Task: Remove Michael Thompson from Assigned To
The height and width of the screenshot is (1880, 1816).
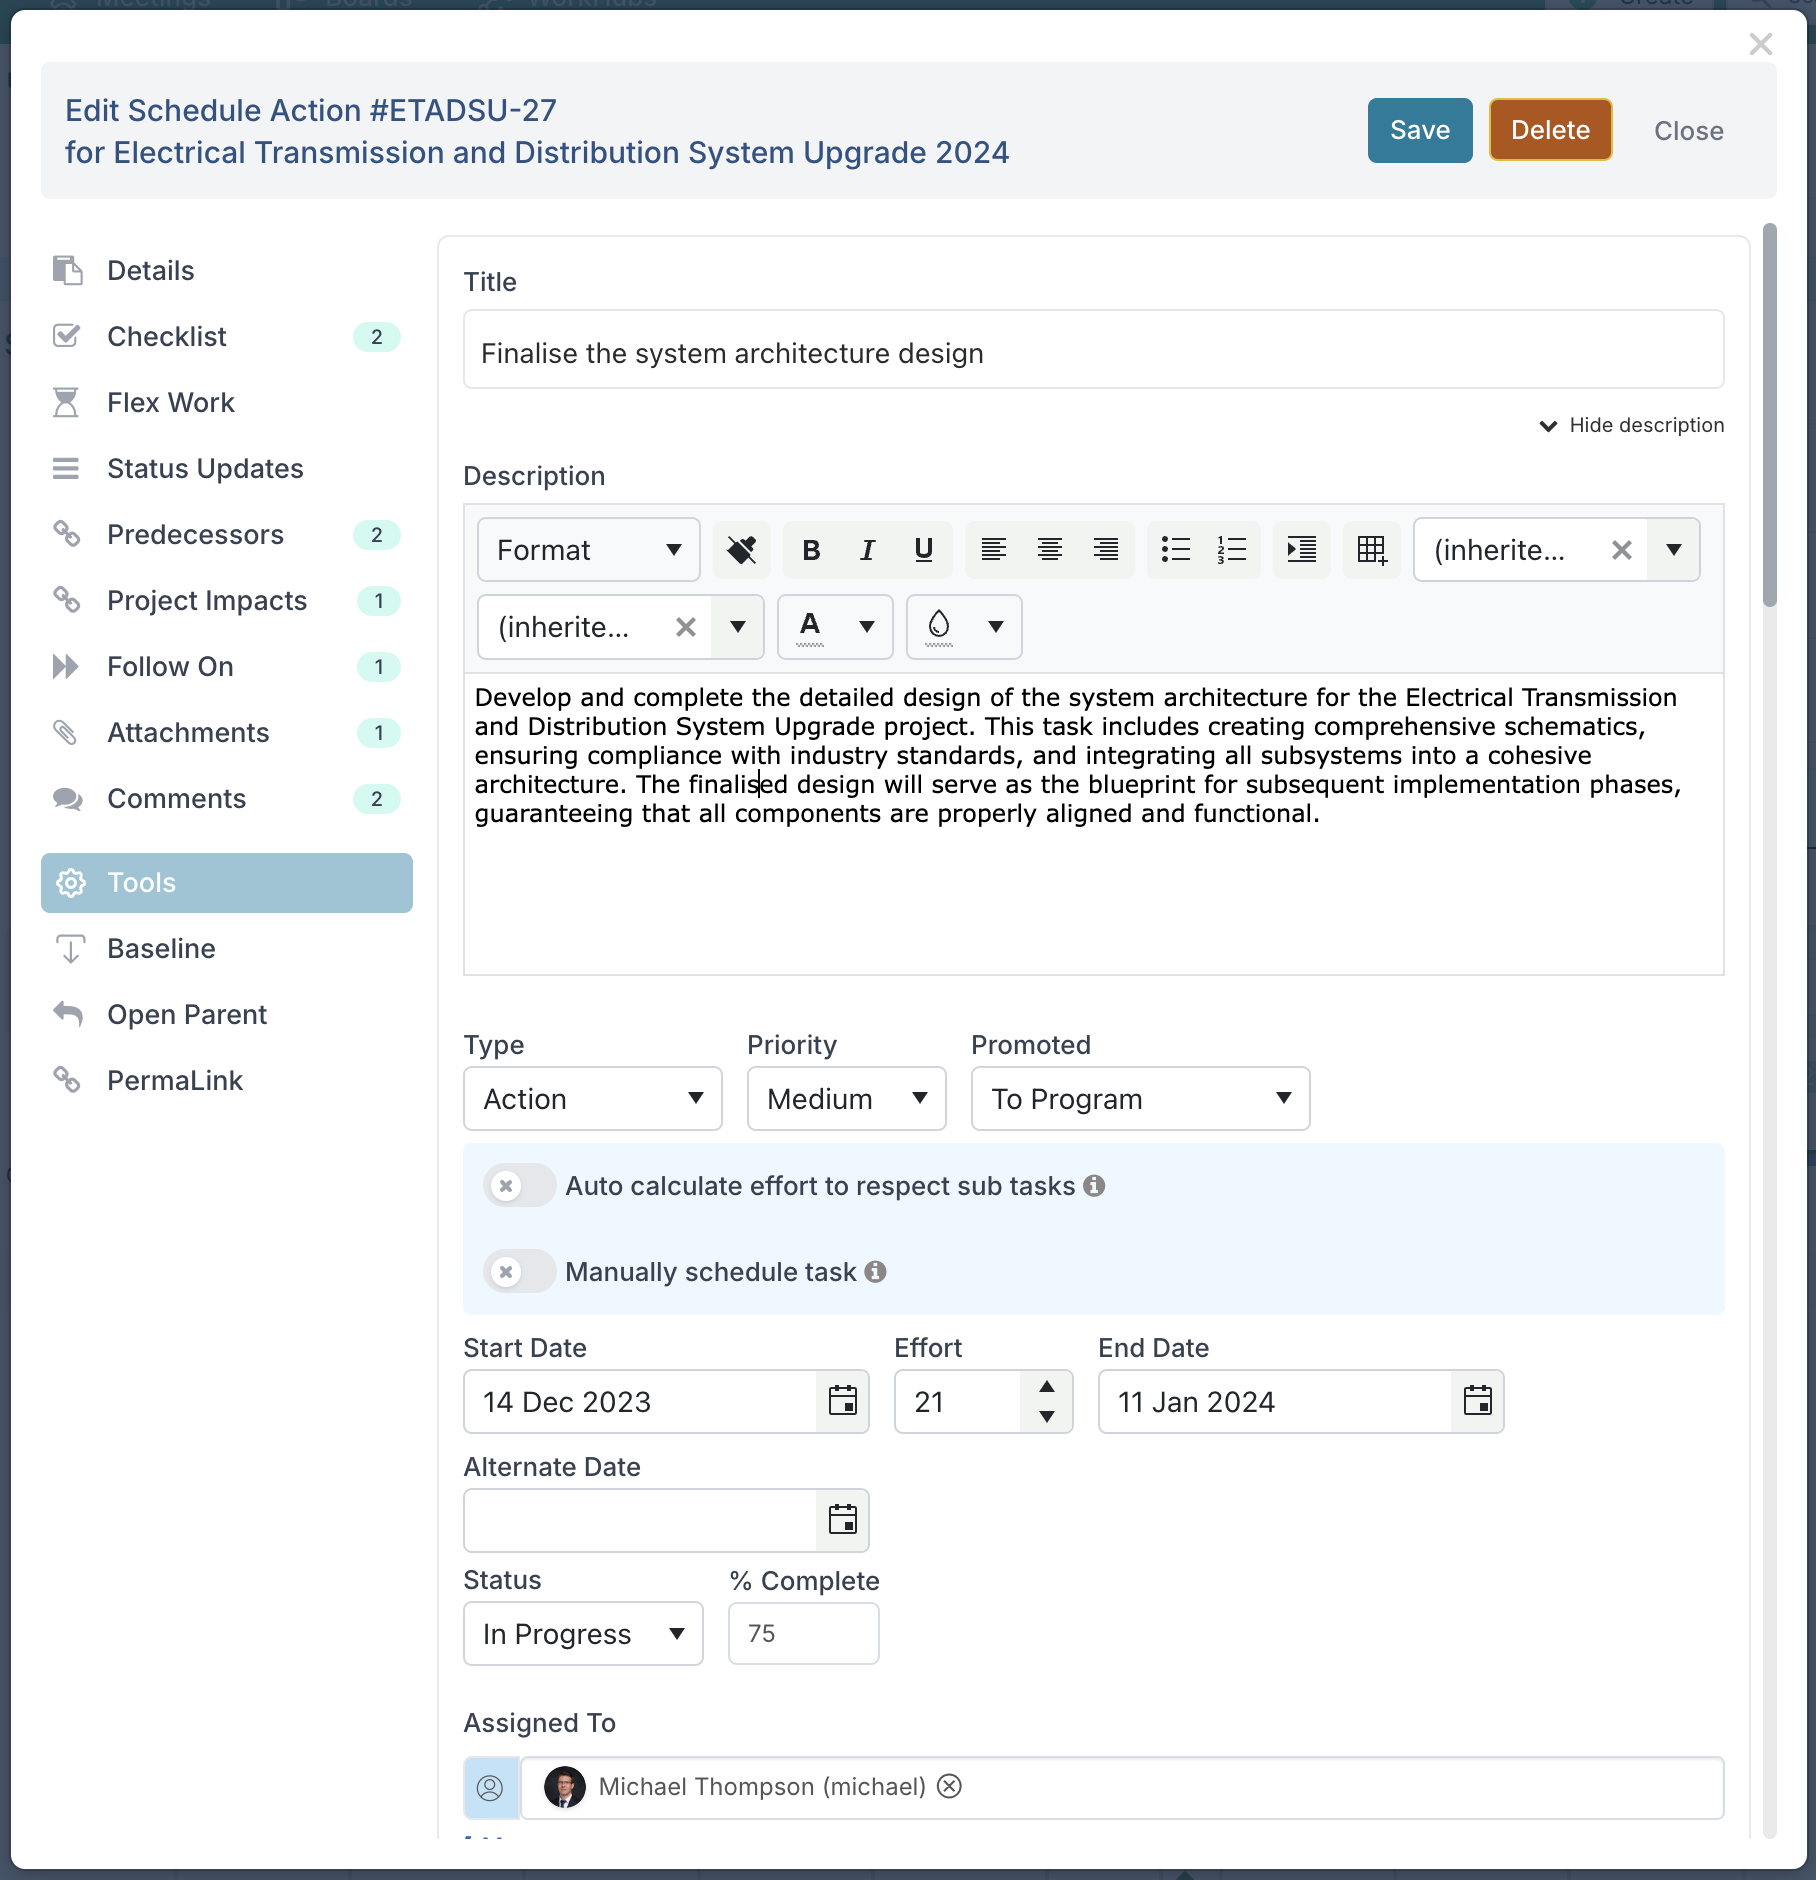Action: pos(949,1786)
